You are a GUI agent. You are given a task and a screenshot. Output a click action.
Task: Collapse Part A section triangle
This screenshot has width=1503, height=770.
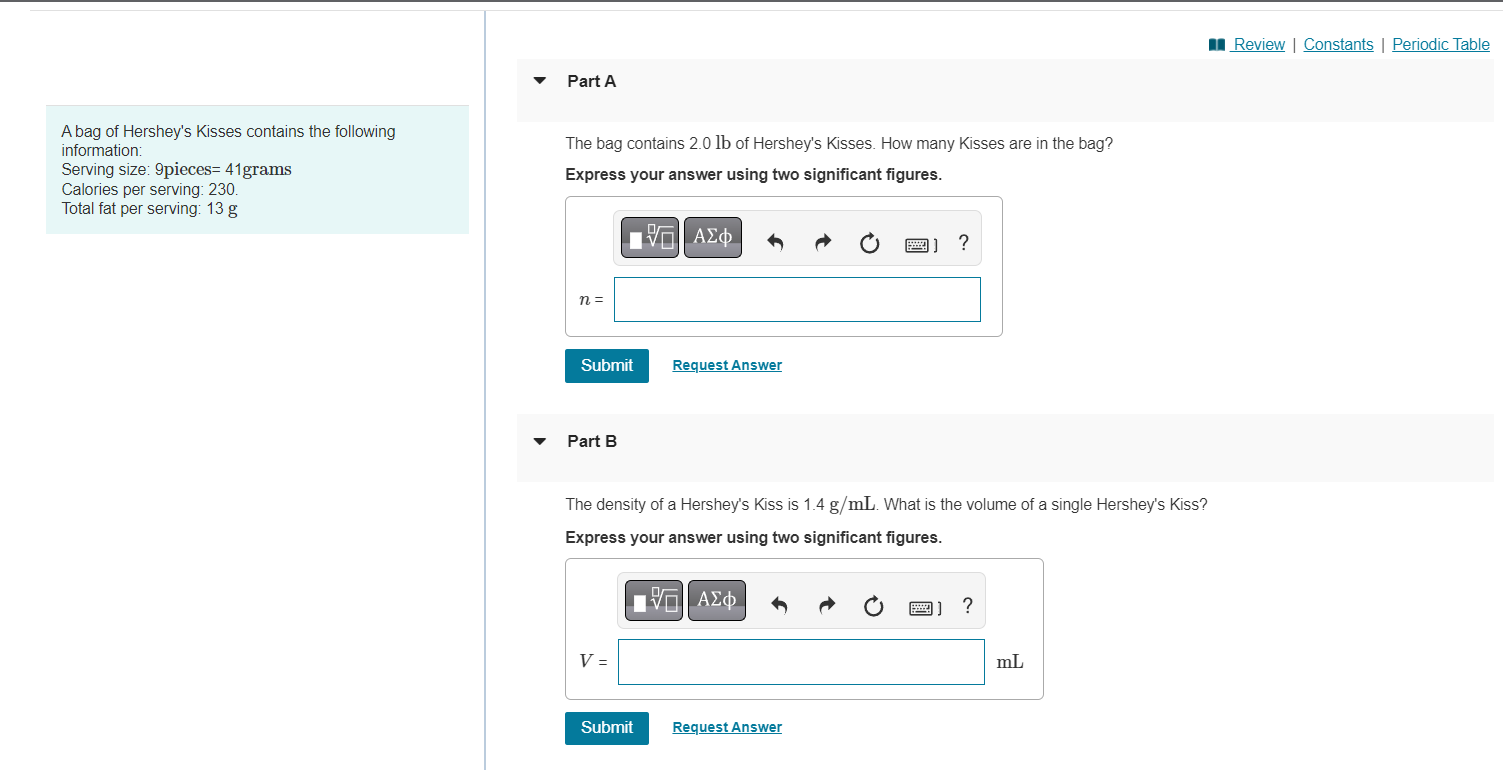pos(540,81)
